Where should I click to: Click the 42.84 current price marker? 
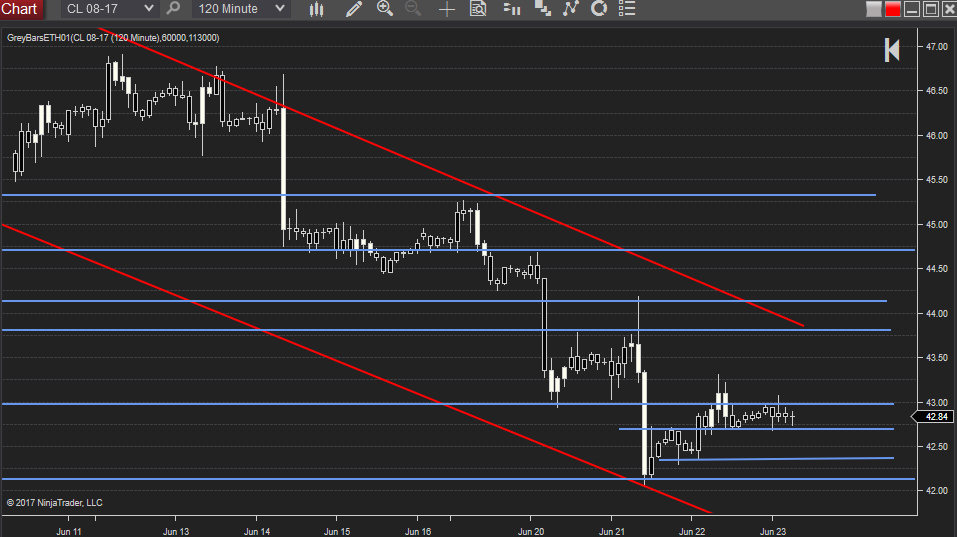click(x=933, y=417)
